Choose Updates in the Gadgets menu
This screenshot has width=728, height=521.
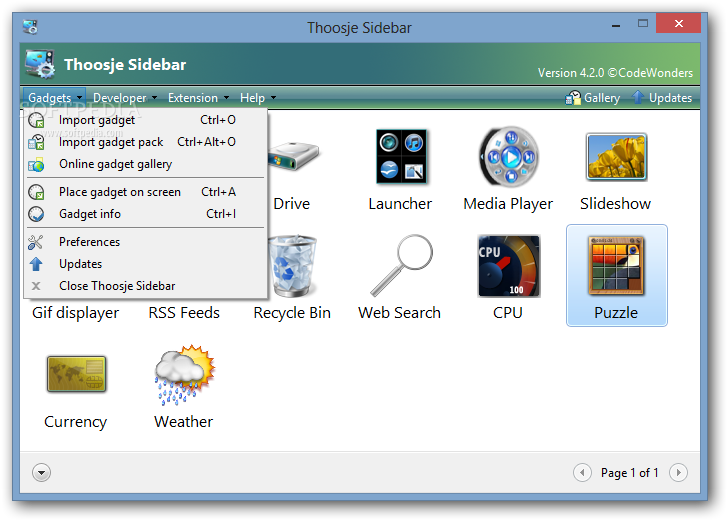[145, 264]
